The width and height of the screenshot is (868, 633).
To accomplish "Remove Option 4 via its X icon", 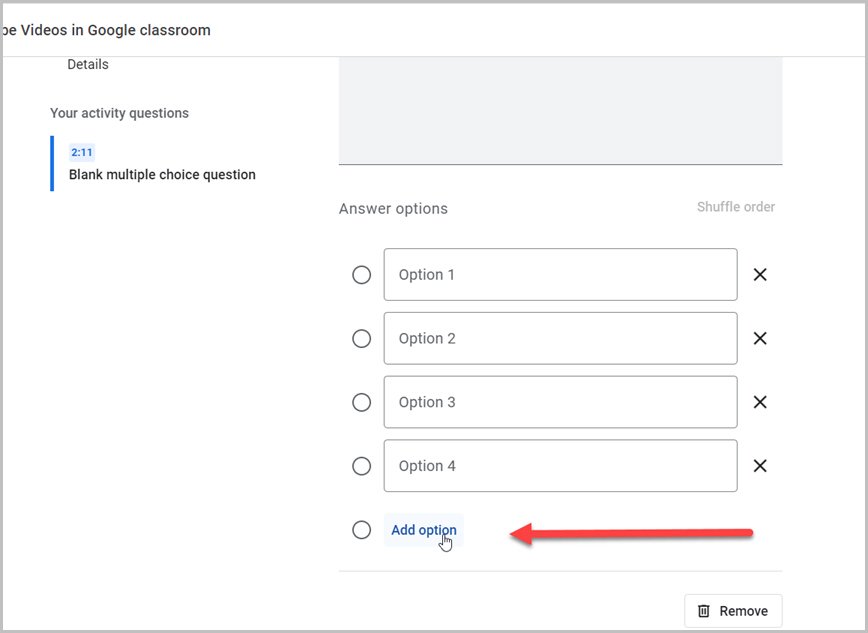I will coord(760,466).
